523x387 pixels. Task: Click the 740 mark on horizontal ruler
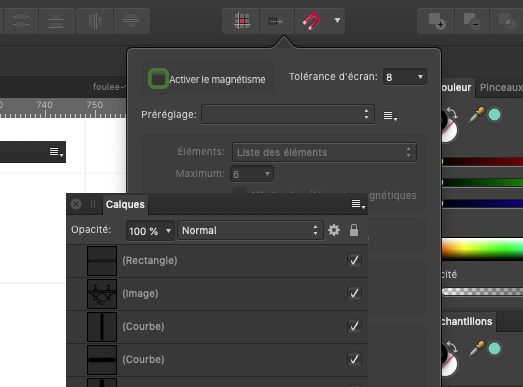click(x=45, y=105)
